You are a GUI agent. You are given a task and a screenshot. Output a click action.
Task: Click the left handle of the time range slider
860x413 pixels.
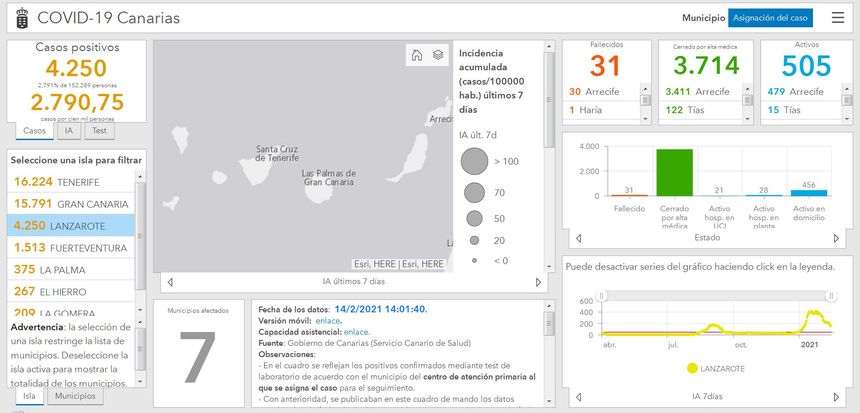(x=602, y=295)
